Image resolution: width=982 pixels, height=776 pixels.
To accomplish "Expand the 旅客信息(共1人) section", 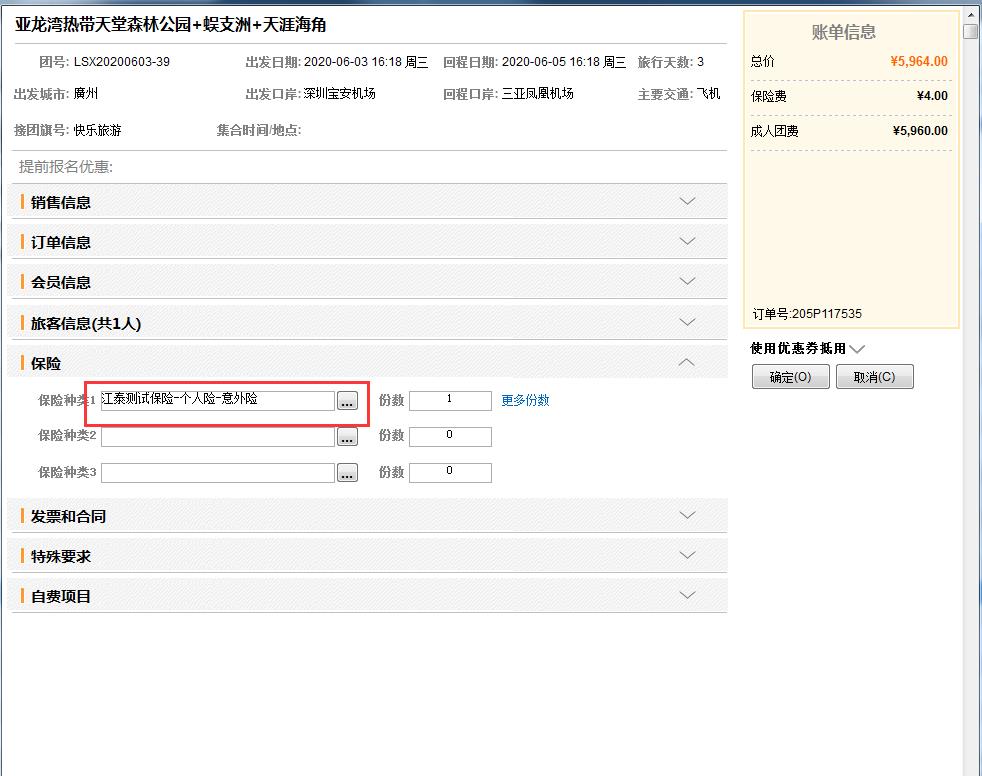I will coord(687,322).
